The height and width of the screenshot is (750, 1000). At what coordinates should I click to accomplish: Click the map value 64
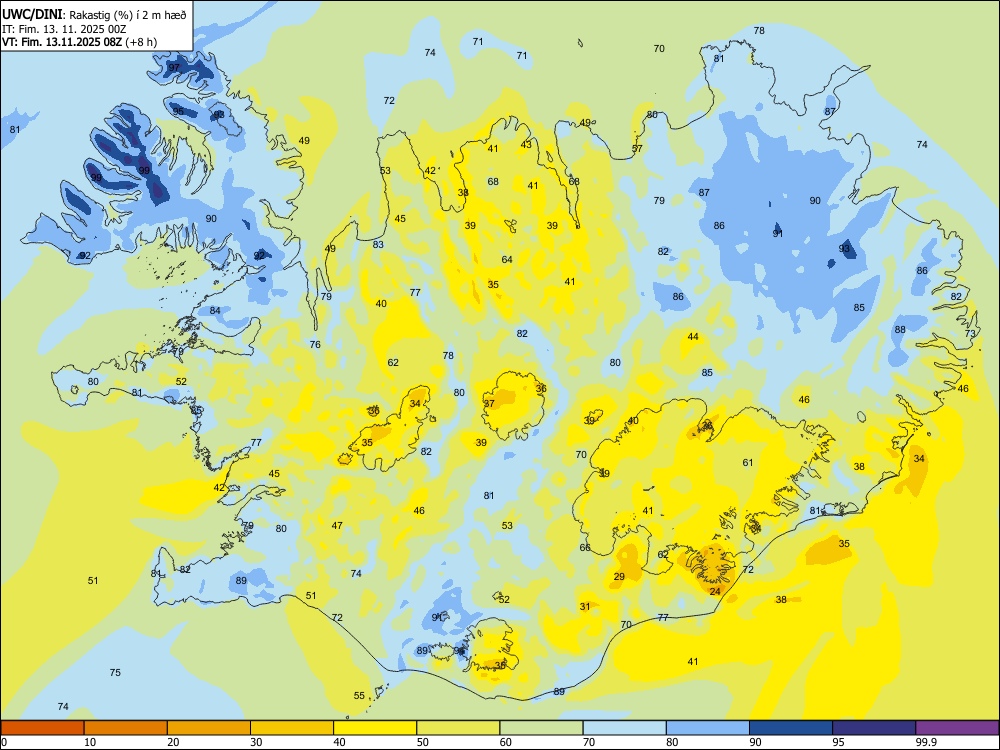tap(507, 259)
